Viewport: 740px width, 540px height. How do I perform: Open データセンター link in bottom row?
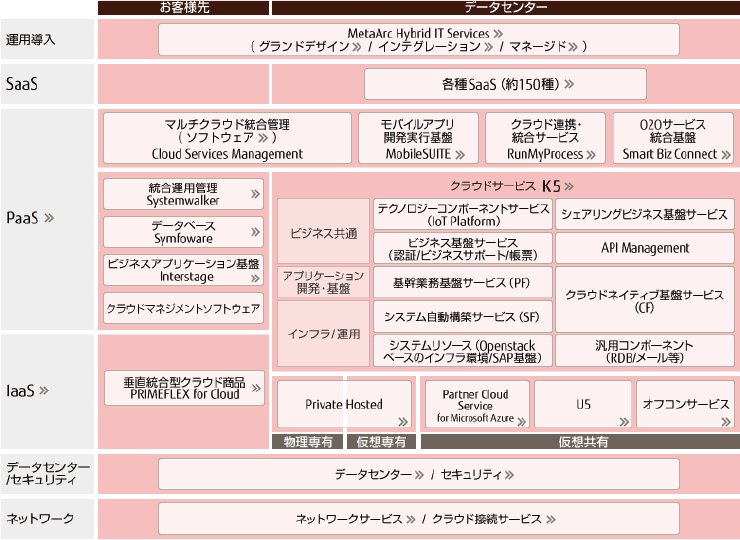pos(379,474)
